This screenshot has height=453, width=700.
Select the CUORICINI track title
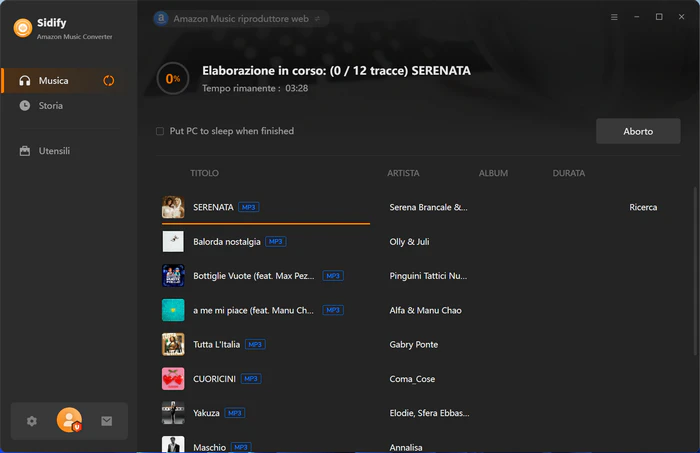pyautogui.click(x=214, y=379)
